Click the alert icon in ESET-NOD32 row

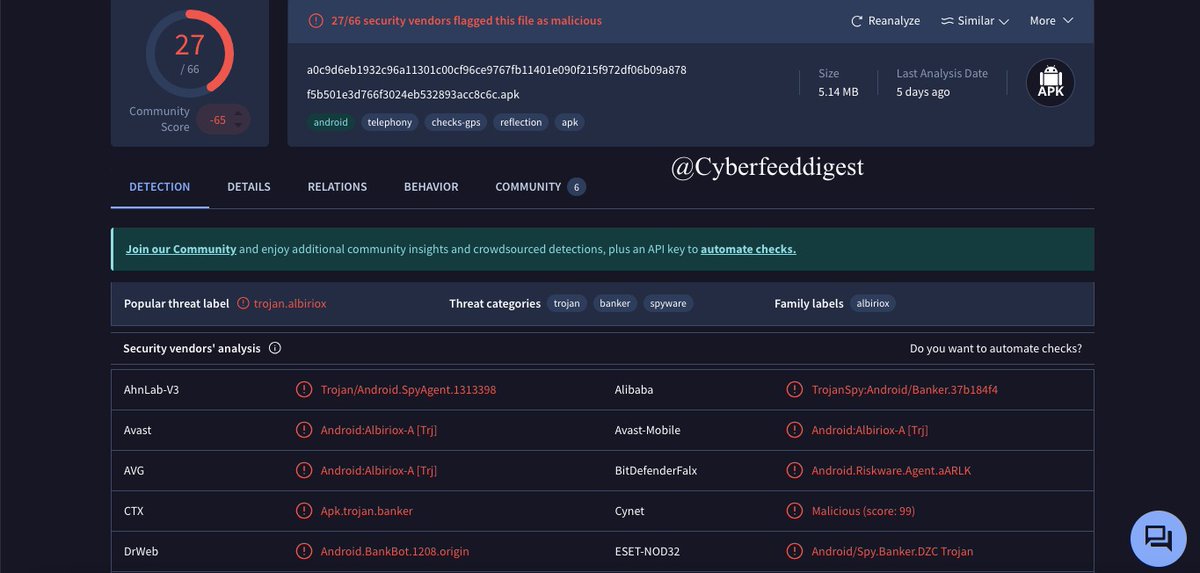(x=794, y=551)
